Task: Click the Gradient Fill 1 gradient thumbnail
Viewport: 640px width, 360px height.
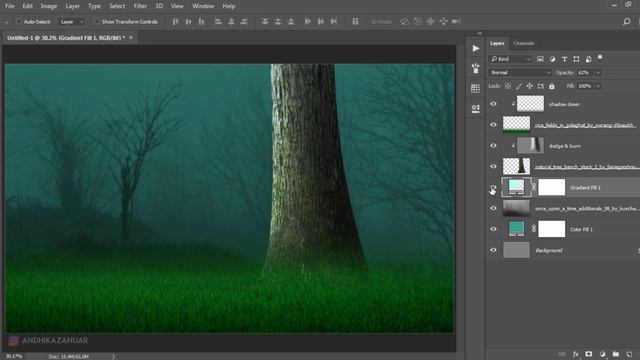Action: coord(516,187)
